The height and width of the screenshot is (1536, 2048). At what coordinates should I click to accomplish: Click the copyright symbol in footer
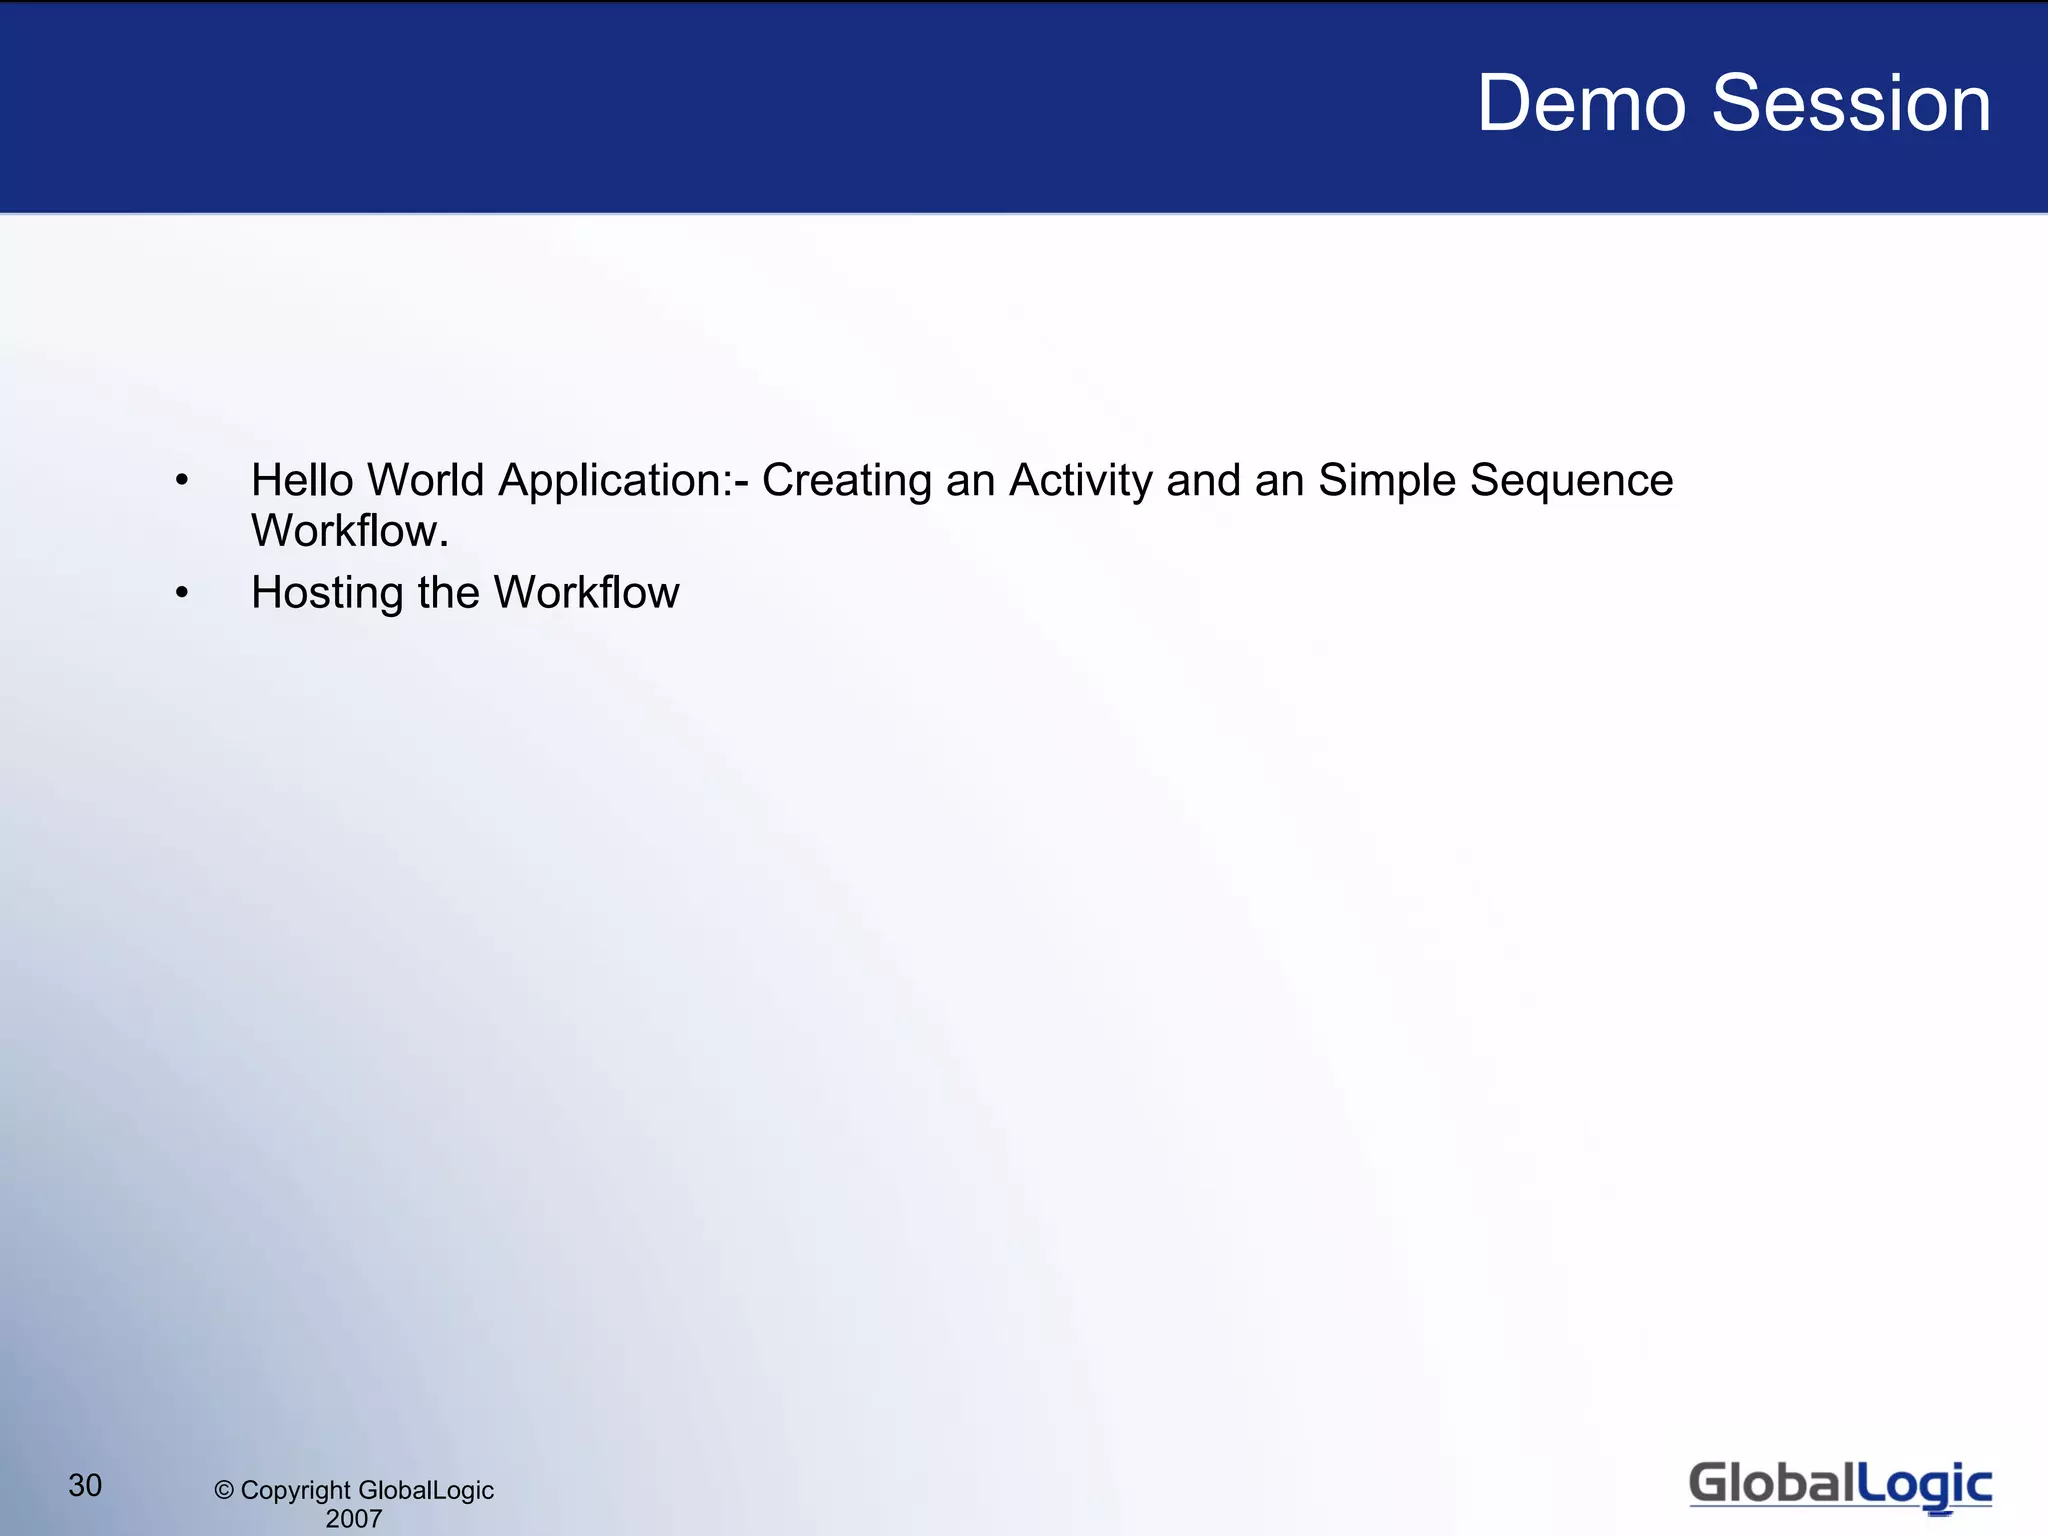tap(224, 1491)
